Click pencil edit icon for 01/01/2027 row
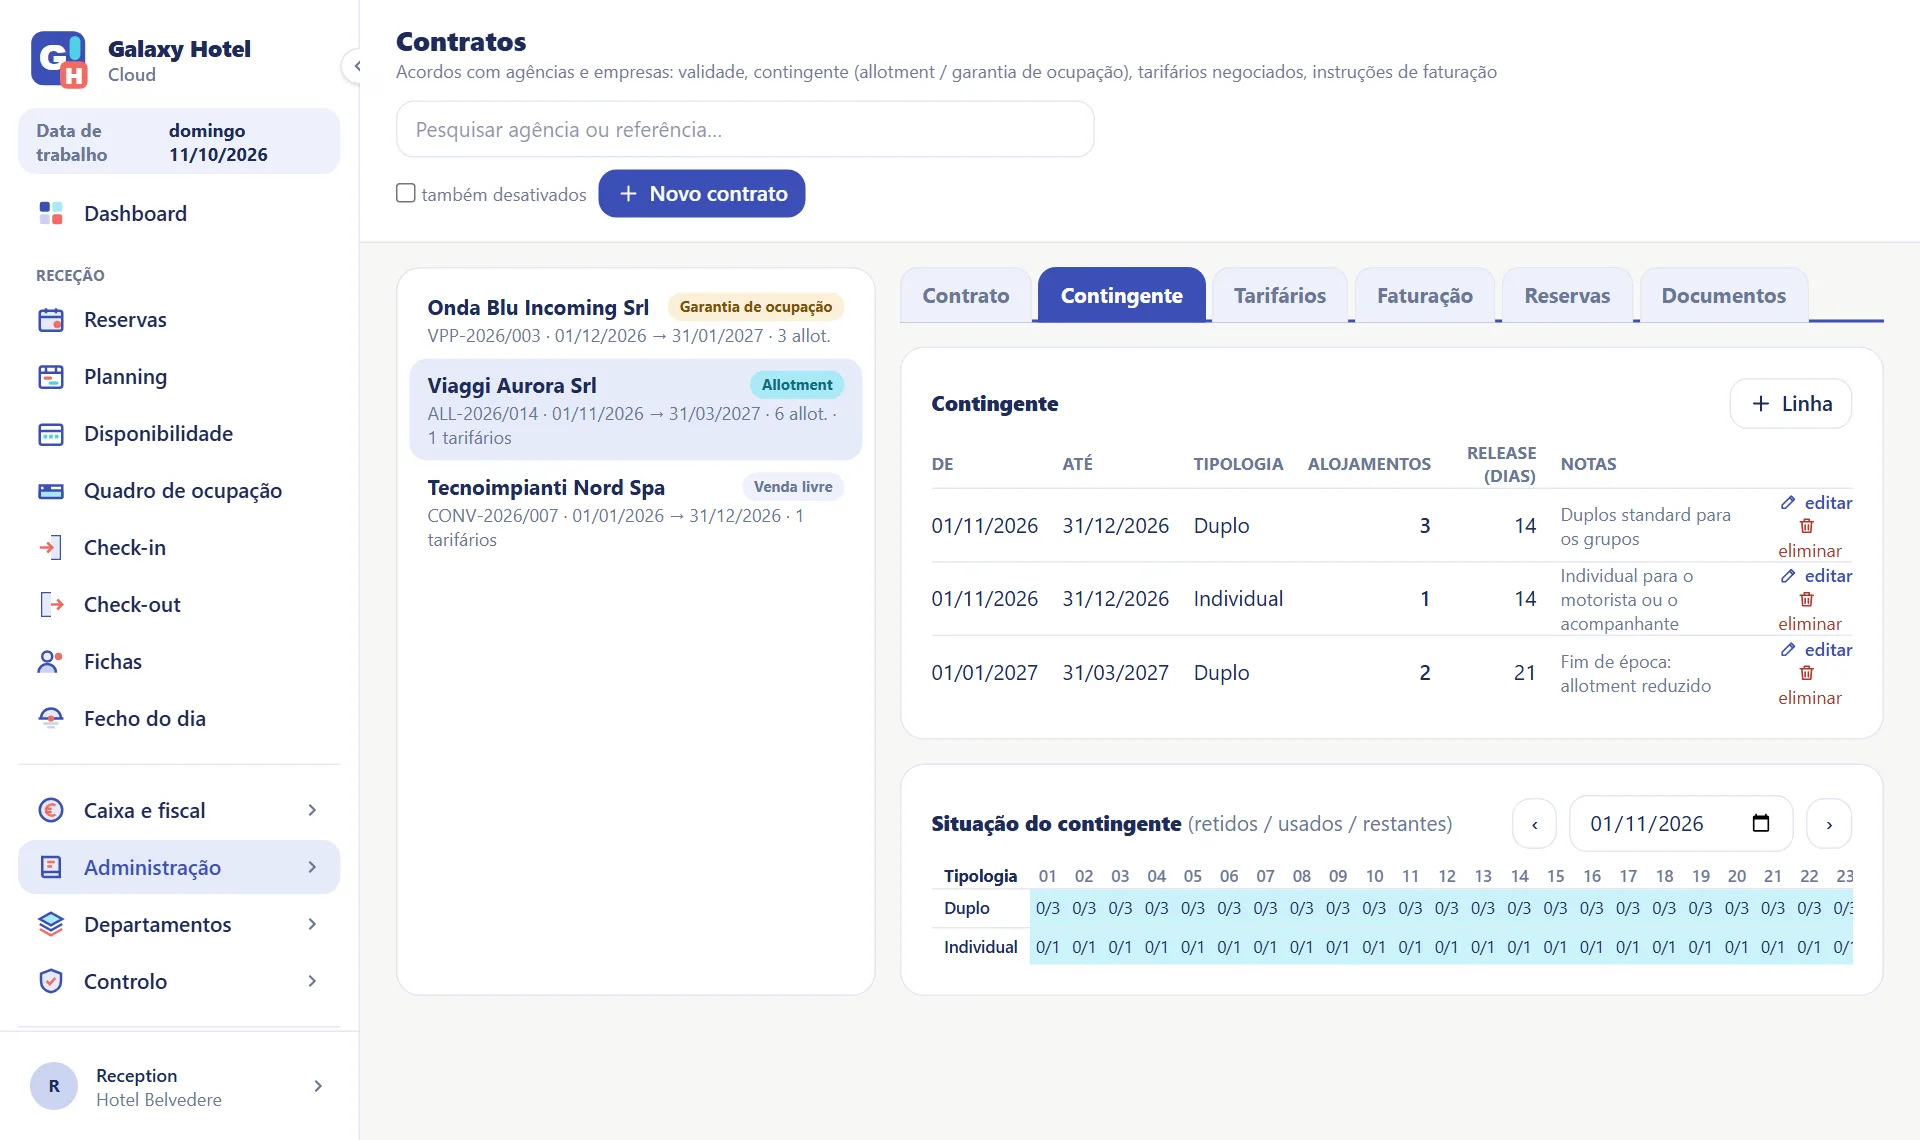The width and height of the screenshot is (1920, 1140). point(1788,649)
